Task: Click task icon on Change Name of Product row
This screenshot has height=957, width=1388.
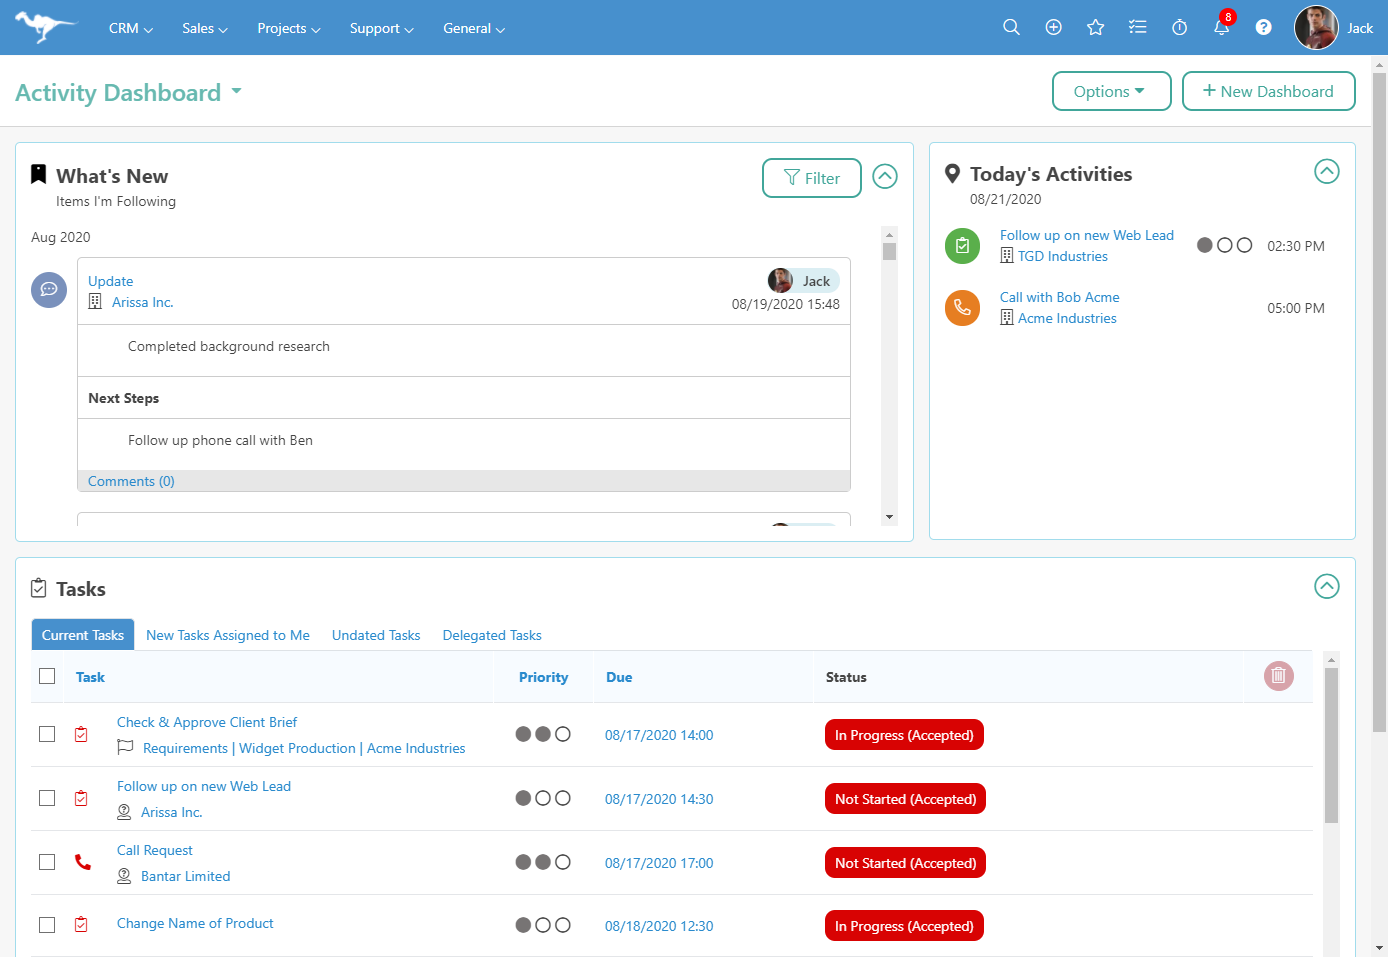Action: 81,925
